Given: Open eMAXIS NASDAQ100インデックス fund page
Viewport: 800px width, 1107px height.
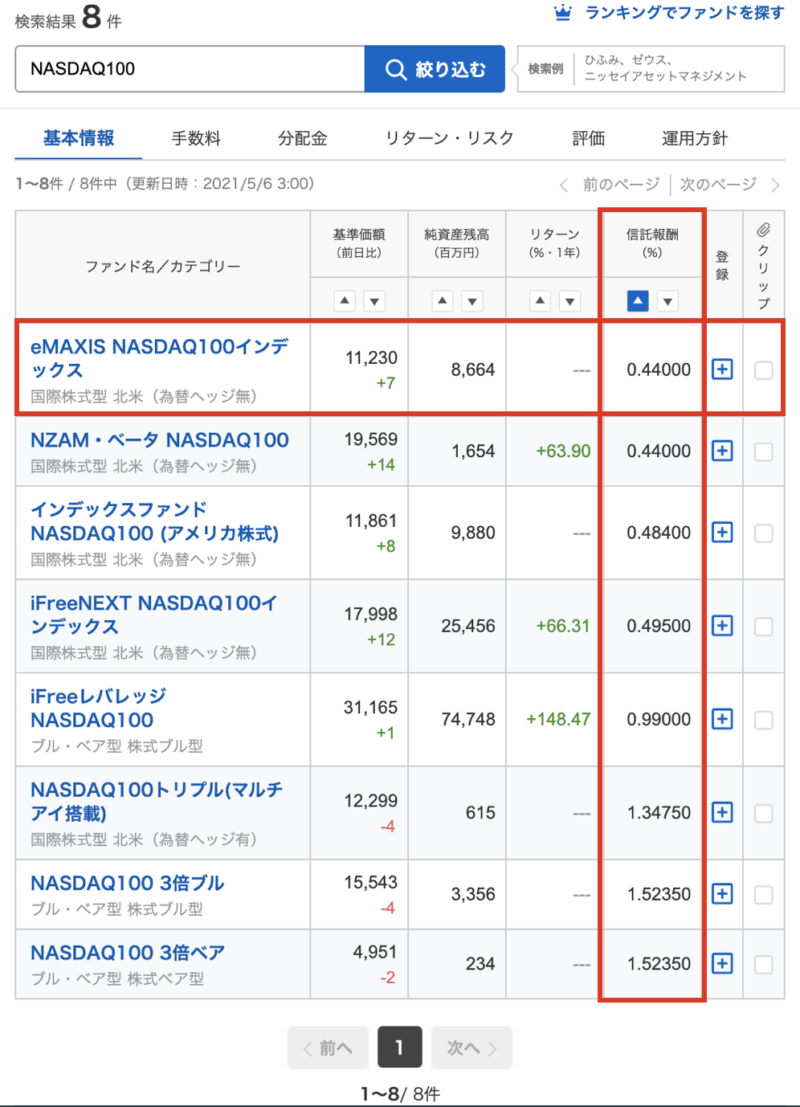Looking at the screenshot, I should [x=160, y=358].
